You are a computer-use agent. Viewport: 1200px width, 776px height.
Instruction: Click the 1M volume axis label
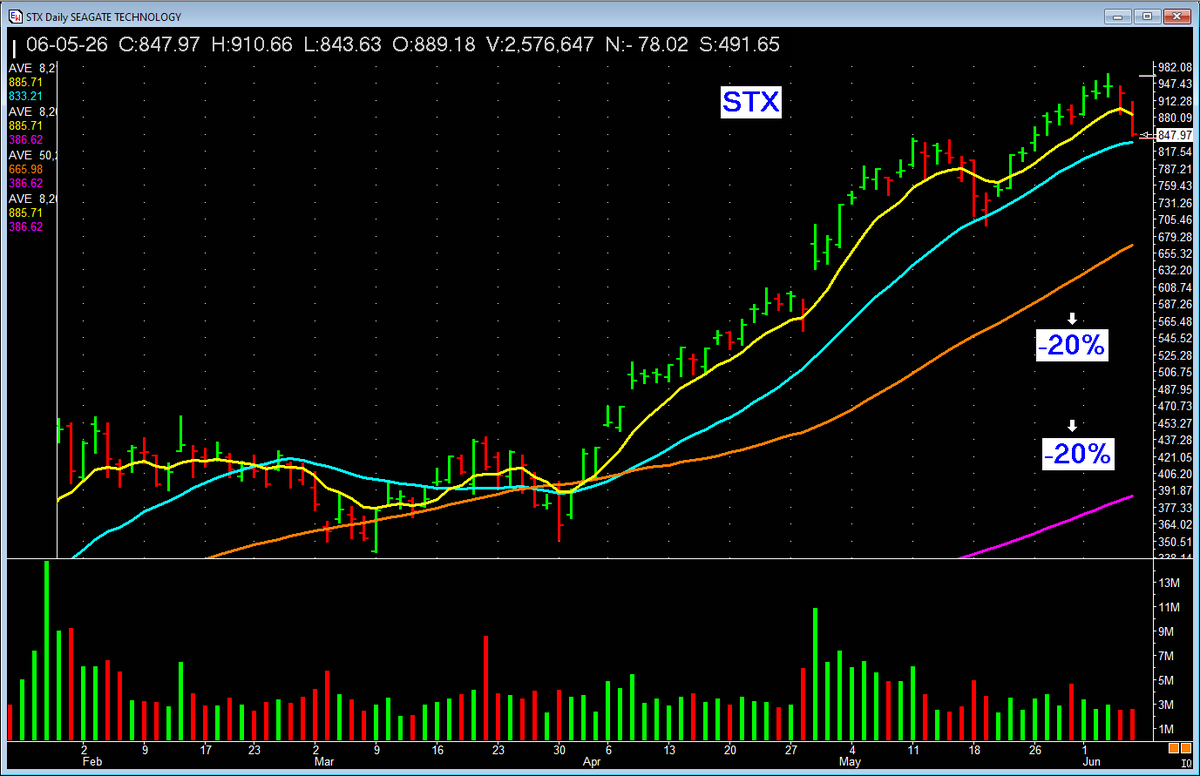pyautogui.click(x=1164, y=730)
